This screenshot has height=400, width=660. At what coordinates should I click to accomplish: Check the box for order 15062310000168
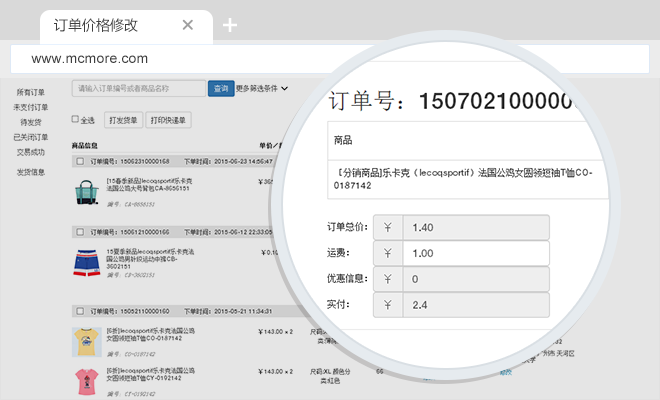coord(79,161)
